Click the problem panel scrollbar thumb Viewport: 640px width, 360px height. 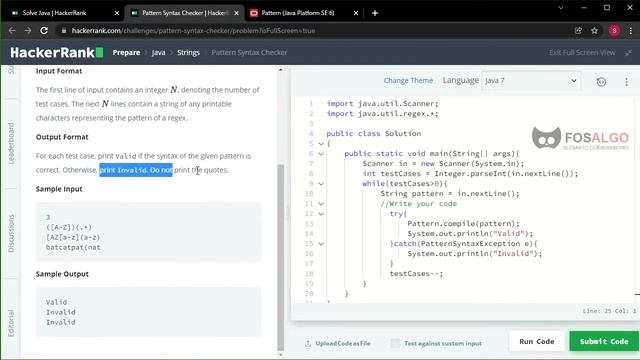280,257
